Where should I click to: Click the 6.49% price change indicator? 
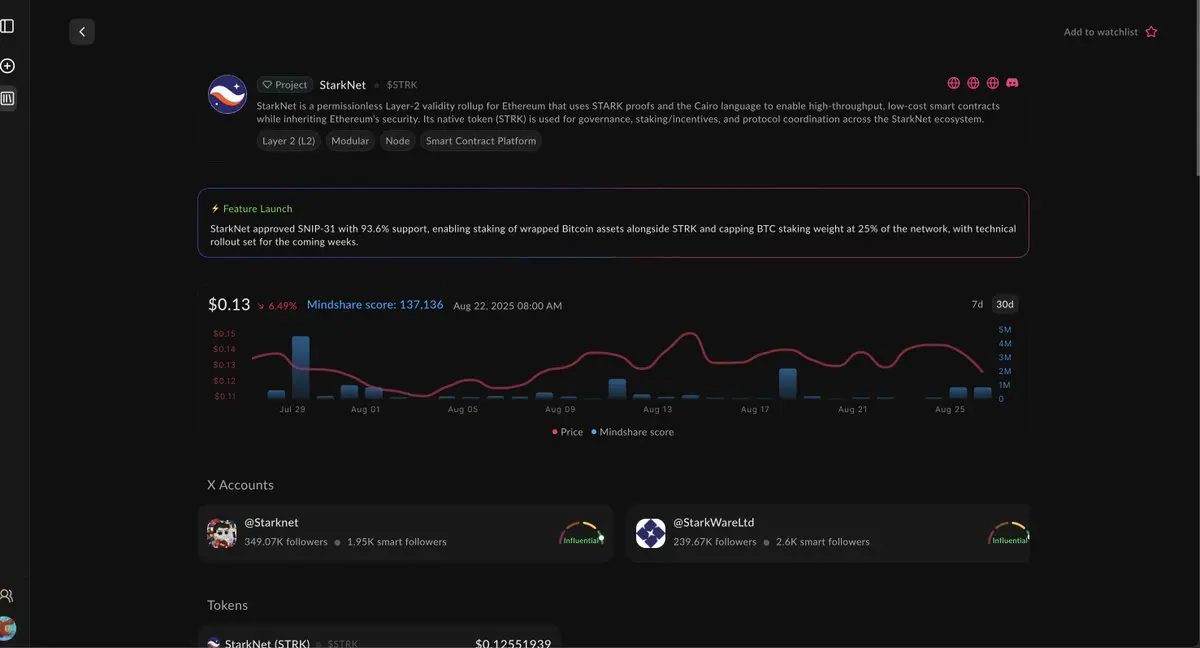[277, 306]
